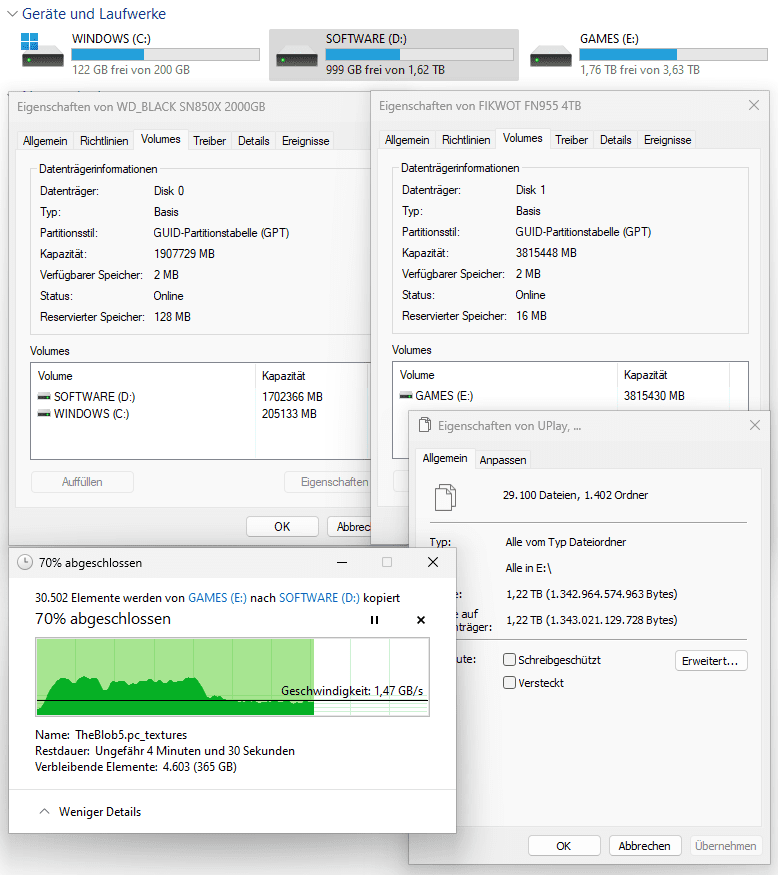Click the copy speed progress graph
778x875 pixels.
(x=232, y=677)
